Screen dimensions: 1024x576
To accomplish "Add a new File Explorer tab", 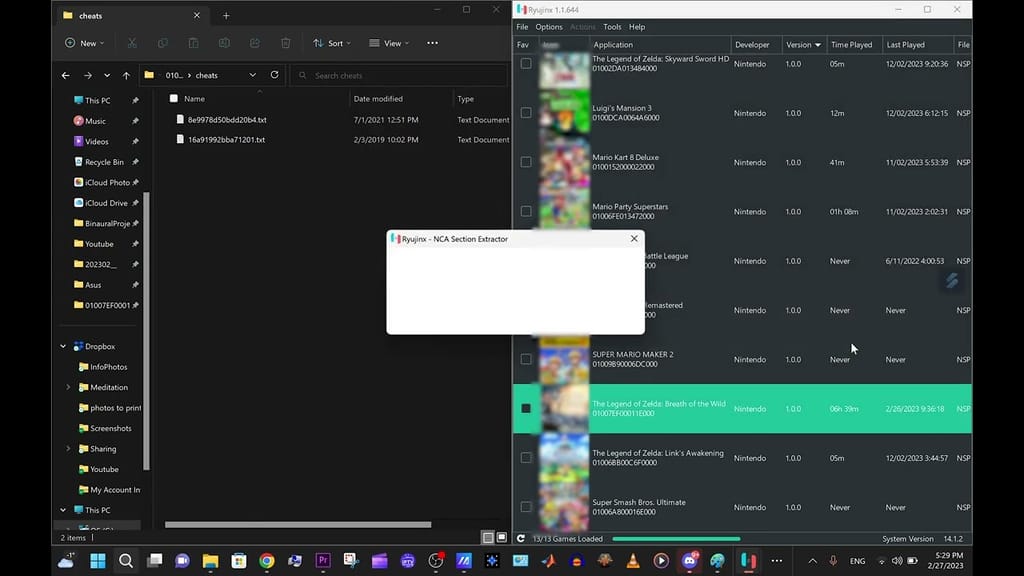I will pos(226,16).
